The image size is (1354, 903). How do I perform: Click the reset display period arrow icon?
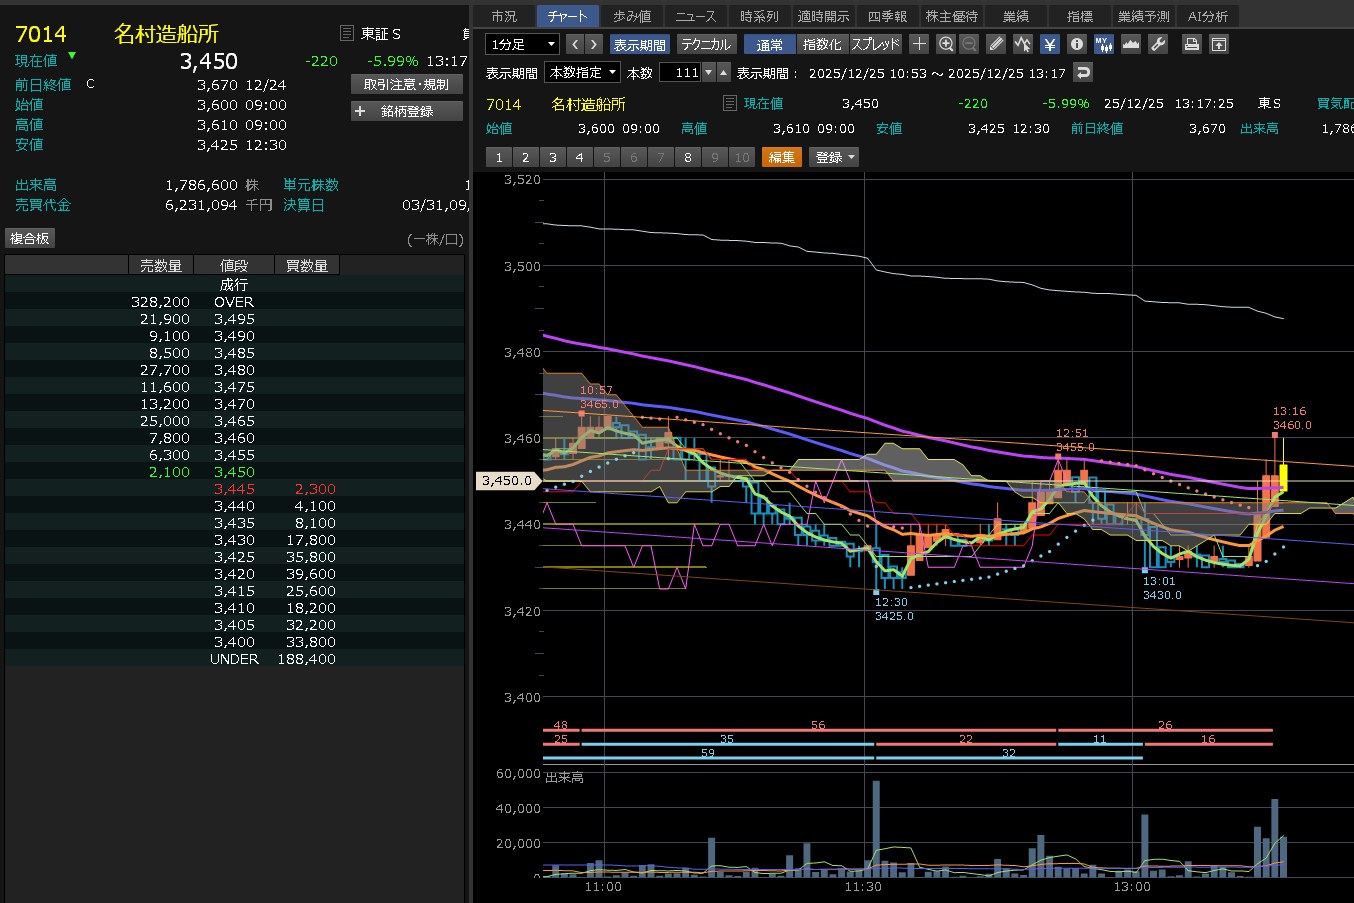click(1083, 72)
